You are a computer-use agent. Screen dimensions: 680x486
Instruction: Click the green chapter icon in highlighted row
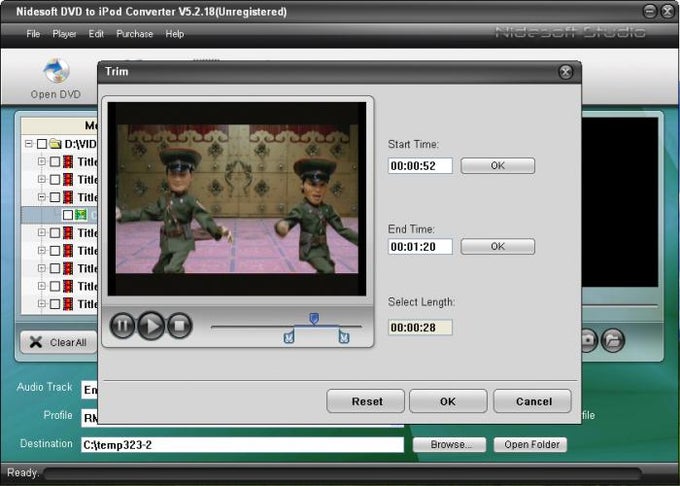(x=81, y=215)
